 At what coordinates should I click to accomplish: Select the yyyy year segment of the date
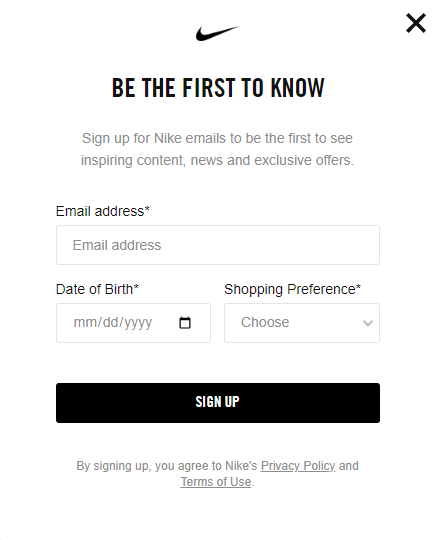(x=138, y=323)
